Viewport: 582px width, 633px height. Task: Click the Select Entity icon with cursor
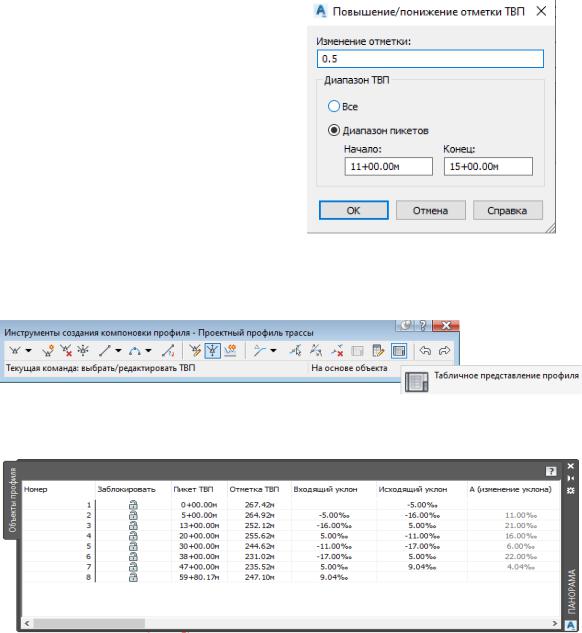pyautogui.click(x=295, y=350)
